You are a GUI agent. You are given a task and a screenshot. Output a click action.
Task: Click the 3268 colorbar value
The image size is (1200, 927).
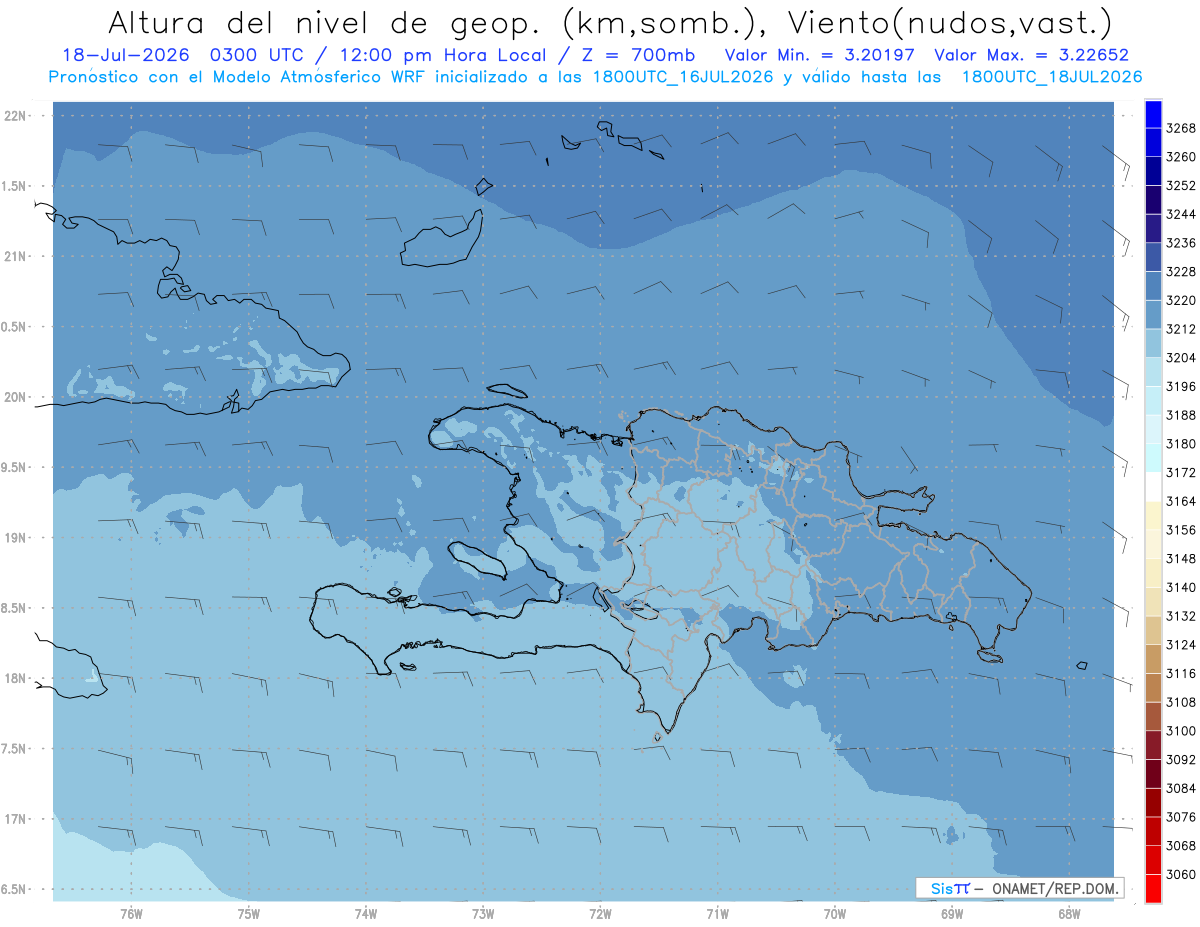[x=1181, y=128]
